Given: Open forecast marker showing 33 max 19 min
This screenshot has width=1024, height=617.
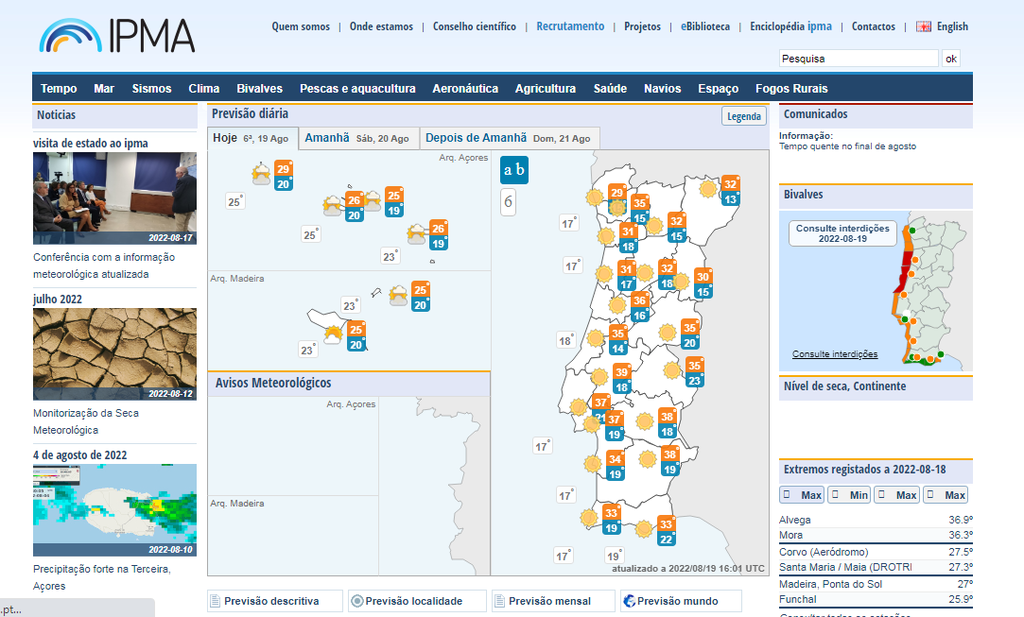Looking at the screenshot, I should (x=611, y=520).
